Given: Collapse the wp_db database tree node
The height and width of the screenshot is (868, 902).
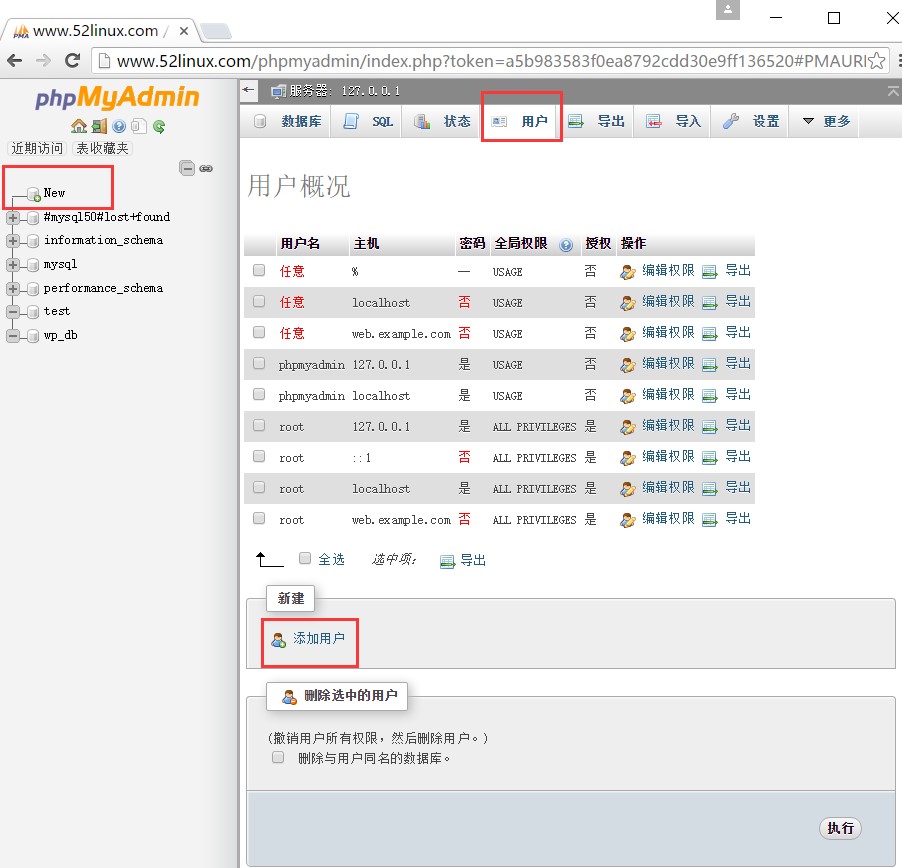Looking at the screenshot, I should (13, 336).
